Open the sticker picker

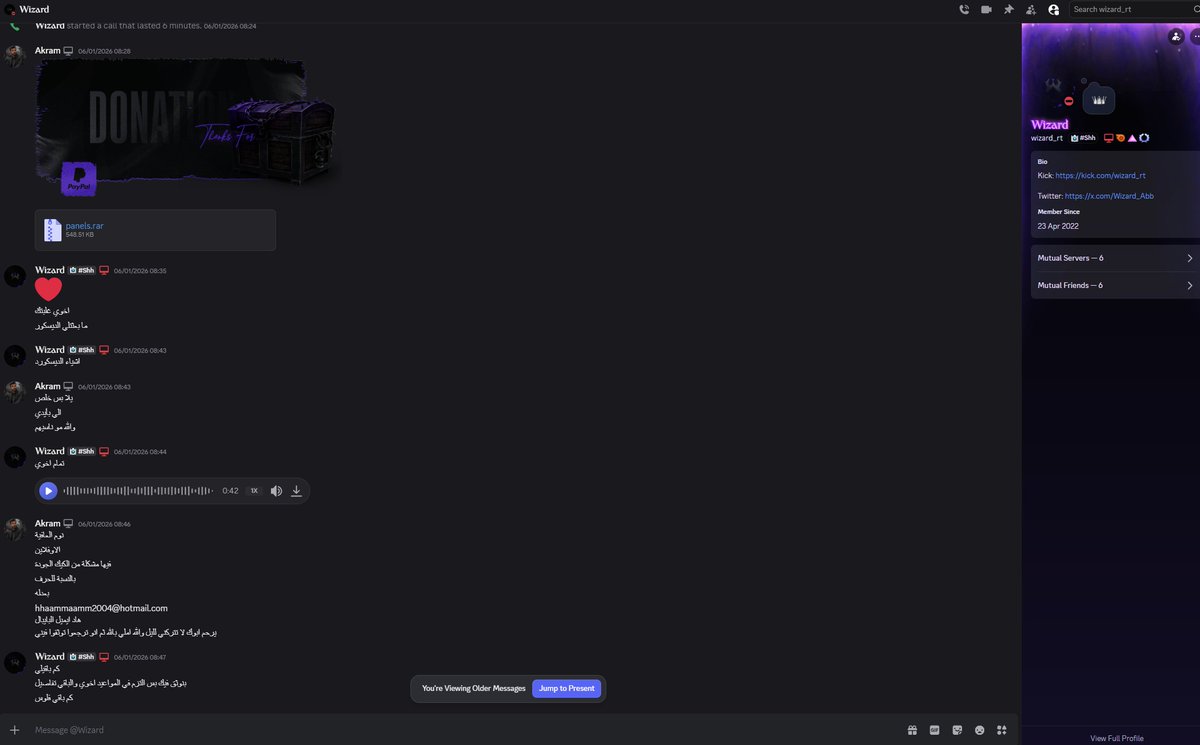pos(957,730)
